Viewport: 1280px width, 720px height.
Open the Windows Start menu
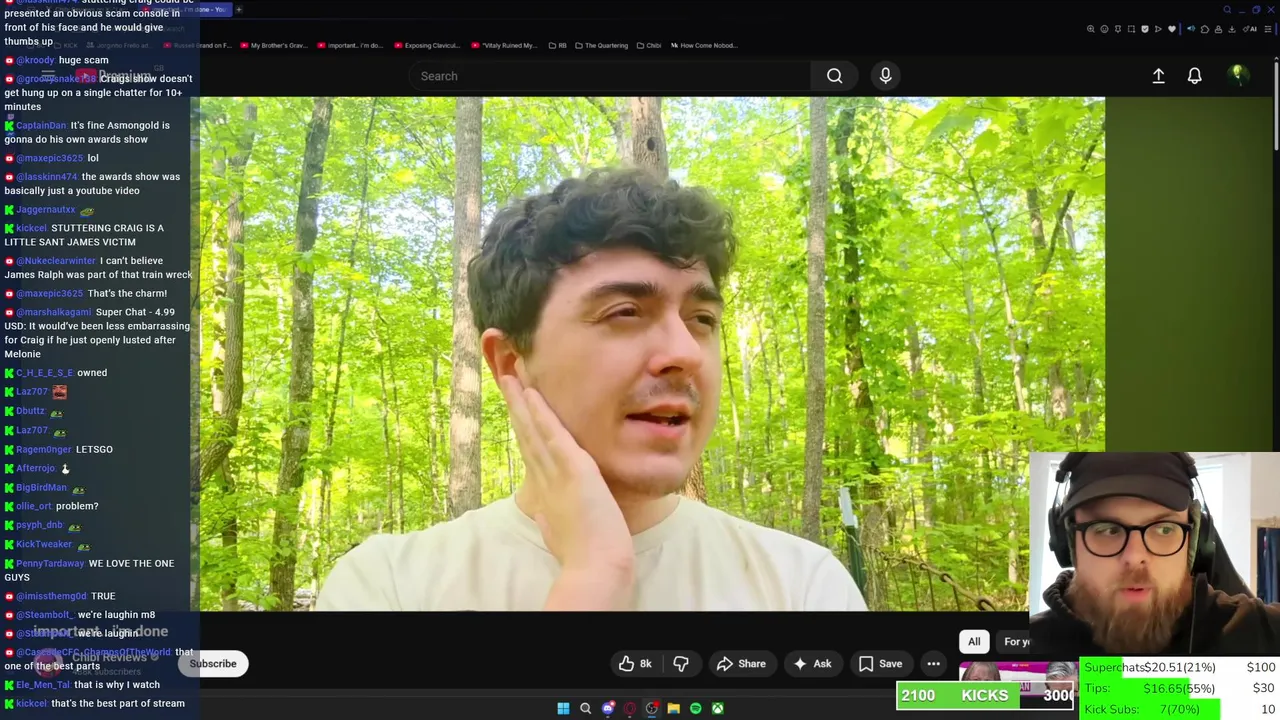(563, 709)
